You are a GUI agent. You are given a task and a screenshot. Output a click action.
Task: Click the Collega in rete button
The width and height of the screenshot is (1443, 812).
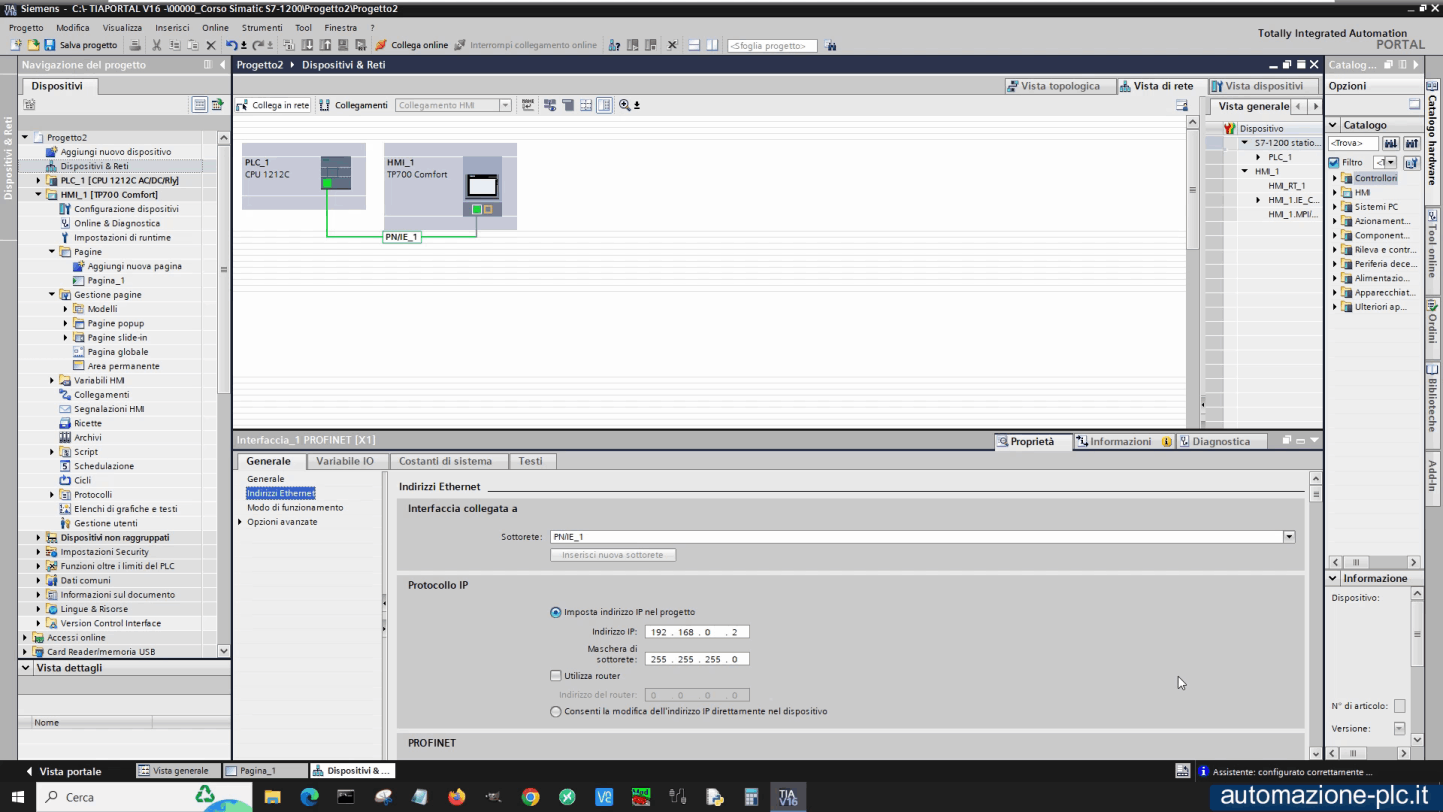(273, 105)
